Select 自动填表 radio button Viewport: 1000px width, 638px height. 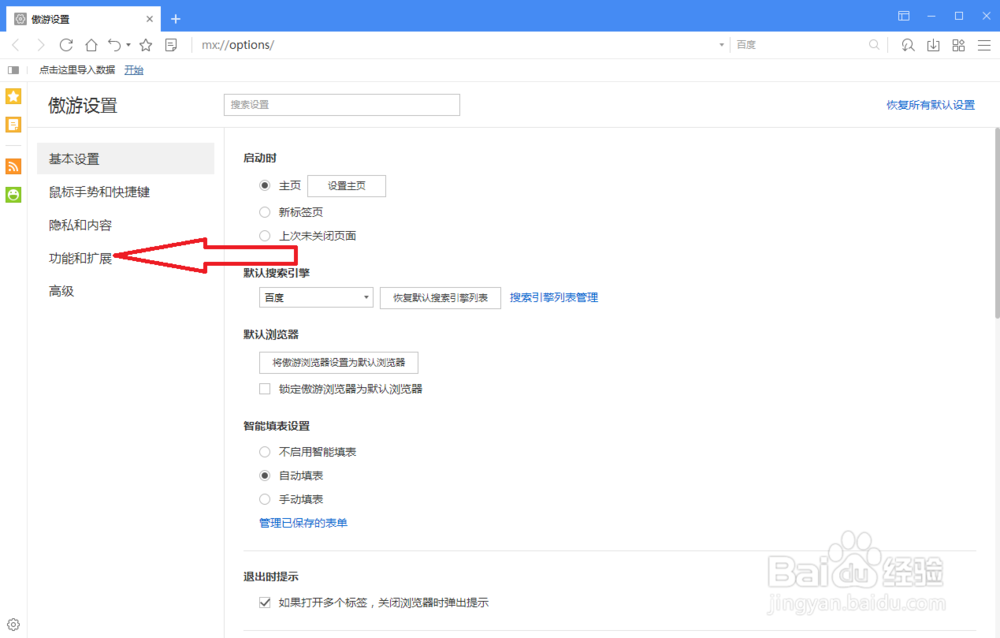[x=265, y=475]
